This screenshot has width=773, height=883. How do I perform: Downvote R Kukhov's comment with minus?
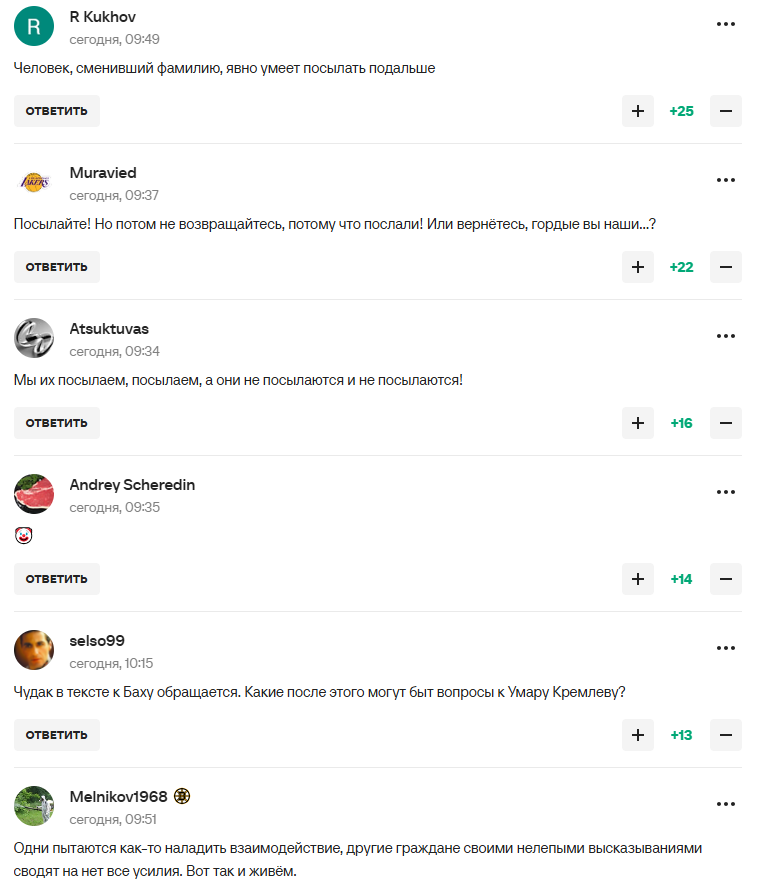(x=726, y=111)
